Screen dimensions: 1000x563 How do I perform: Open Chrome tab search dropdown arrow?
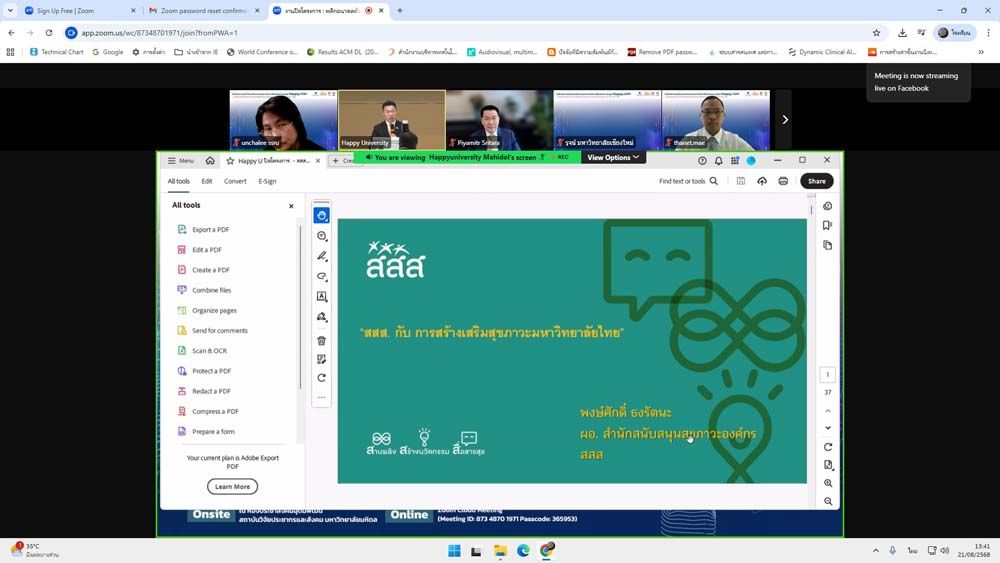10,10
